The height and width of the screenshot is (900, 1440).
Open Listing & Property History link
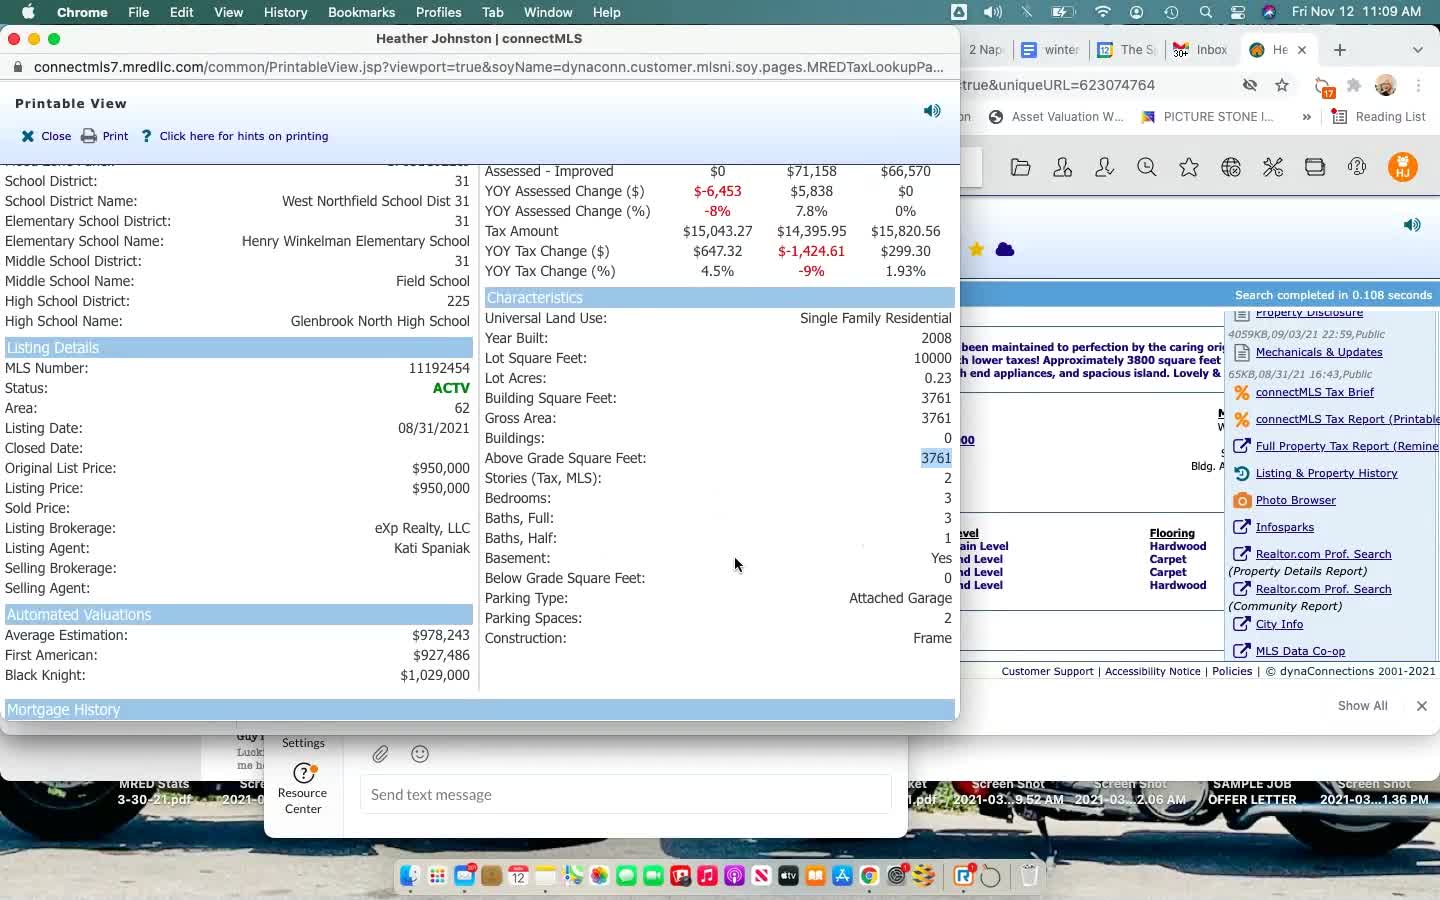[x=1326, y=473]
